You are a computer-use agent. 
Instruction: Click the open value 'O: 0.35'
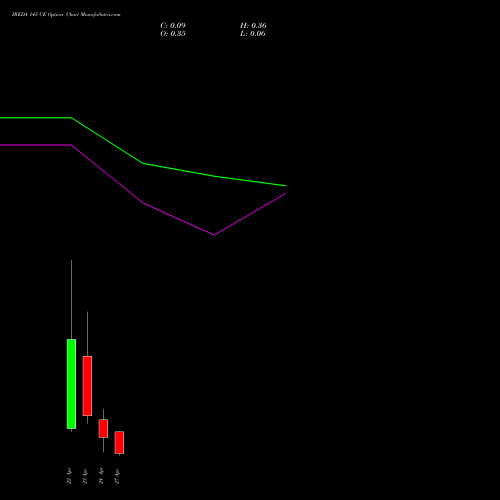tap(173, 34)
